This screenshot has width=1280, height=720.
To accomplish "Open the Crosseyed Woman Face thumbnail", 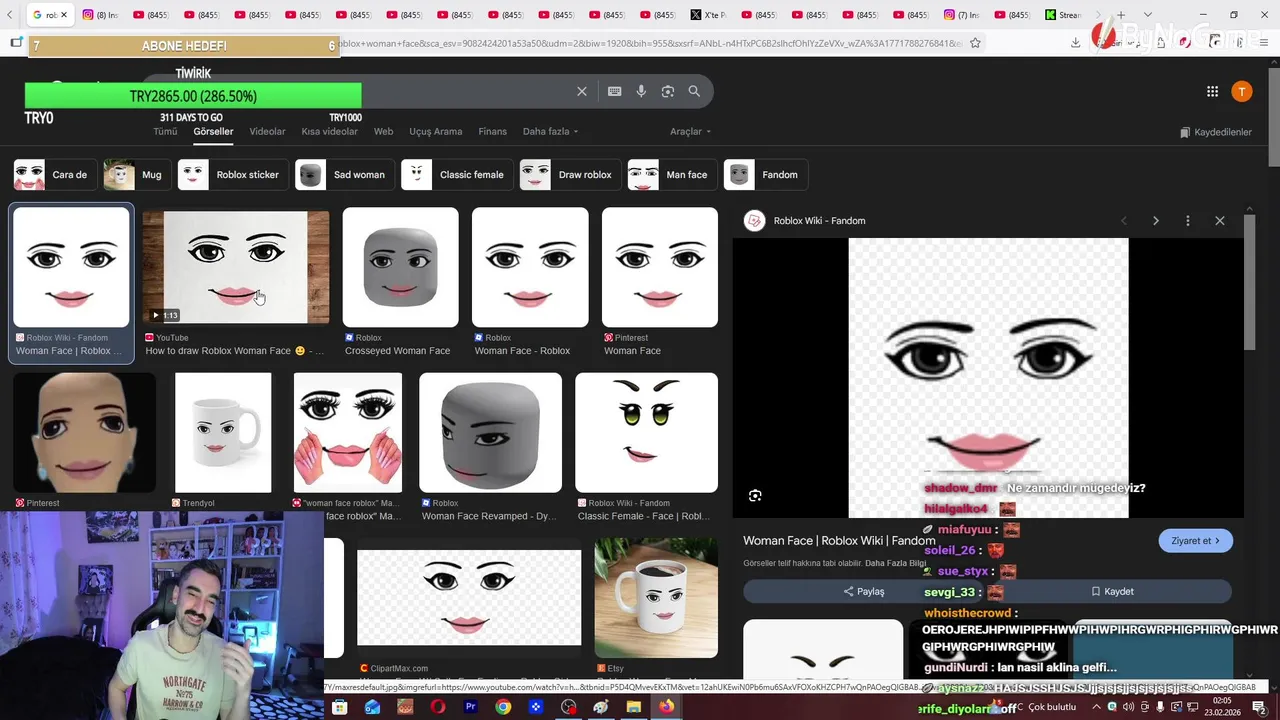I will (x=400, y=267).
